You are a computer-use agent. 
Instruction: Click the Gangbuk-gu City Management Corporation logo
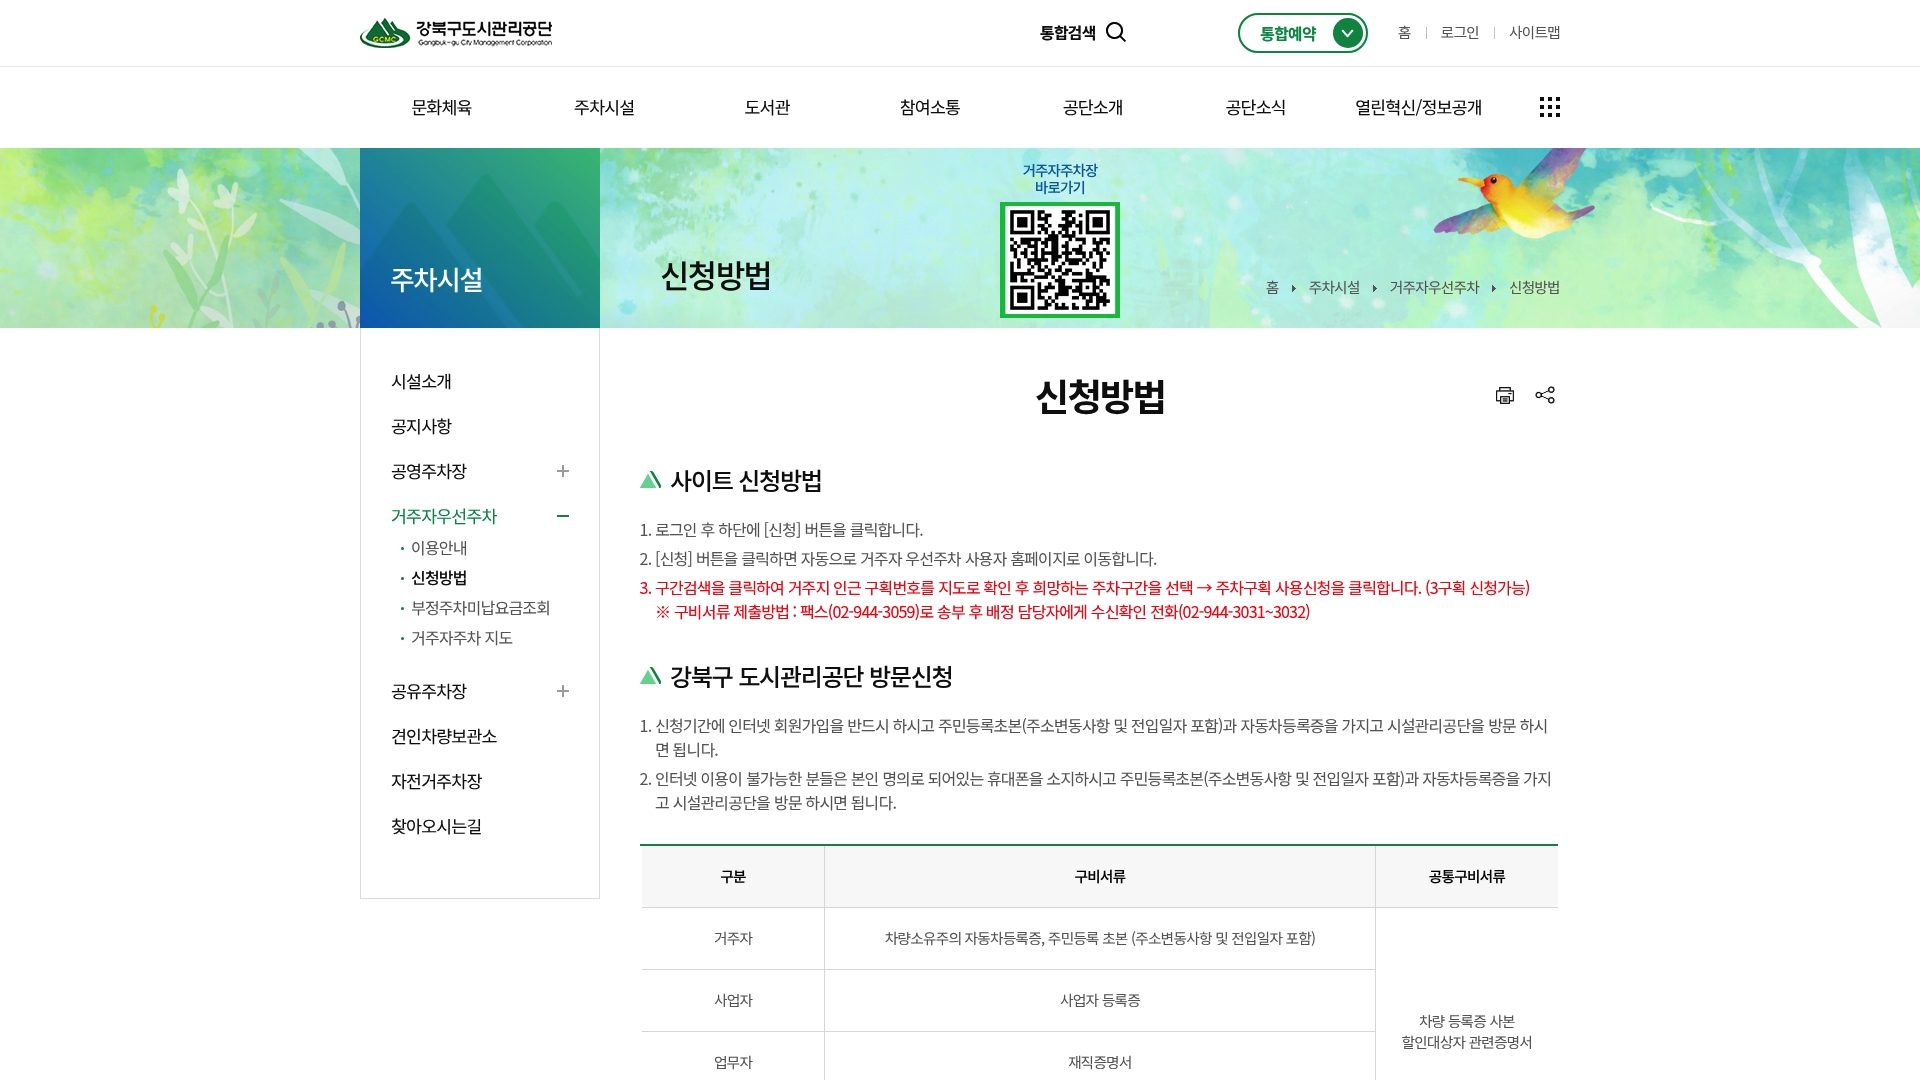coord(456,33)
